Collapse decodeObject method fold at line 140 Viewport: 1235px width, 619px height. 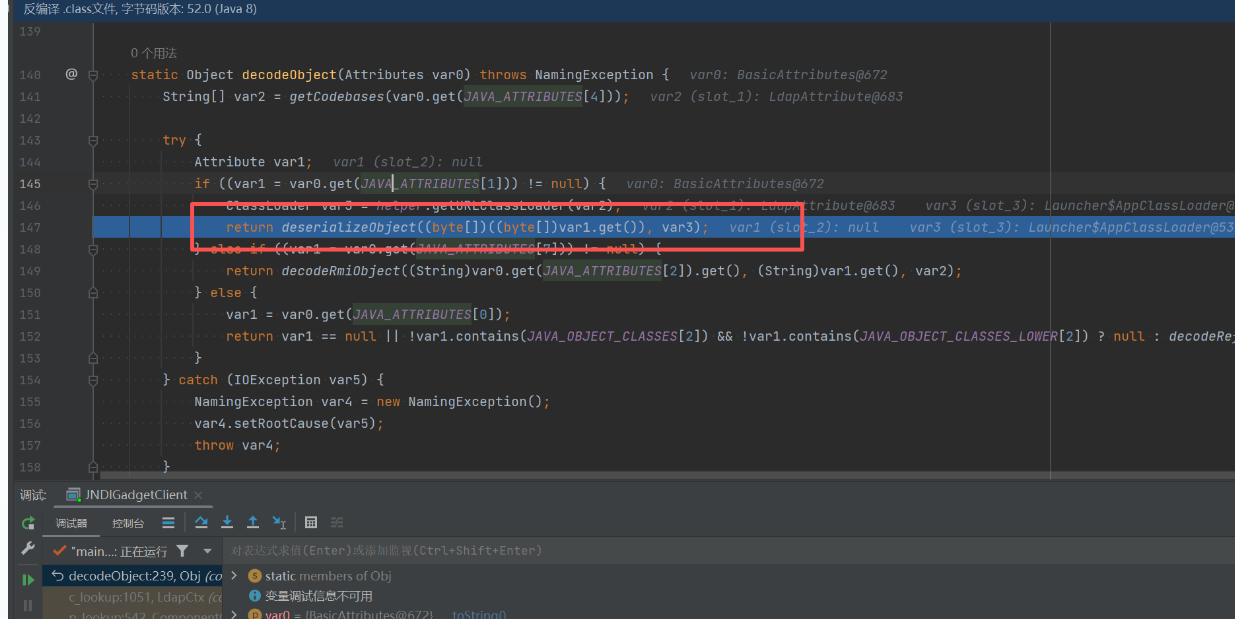click(x=93, y=75)
